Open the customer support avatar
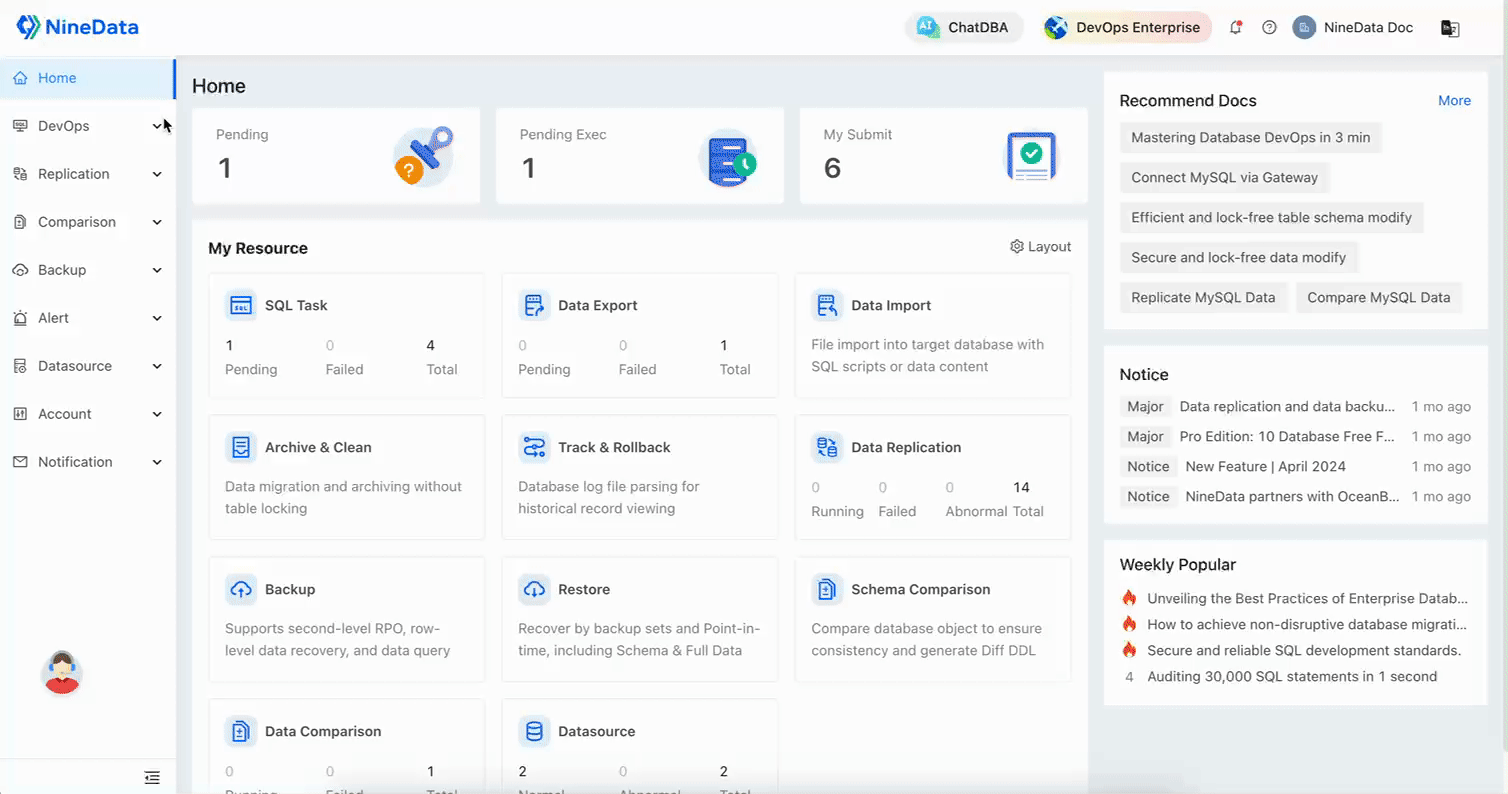 62,672
